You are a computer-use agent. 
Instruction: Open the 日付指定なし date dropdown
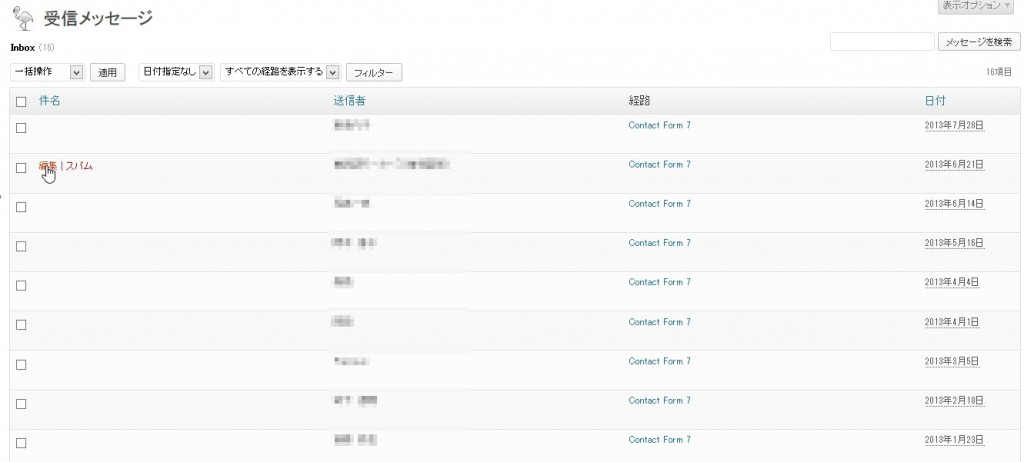(x=176, y=72)
